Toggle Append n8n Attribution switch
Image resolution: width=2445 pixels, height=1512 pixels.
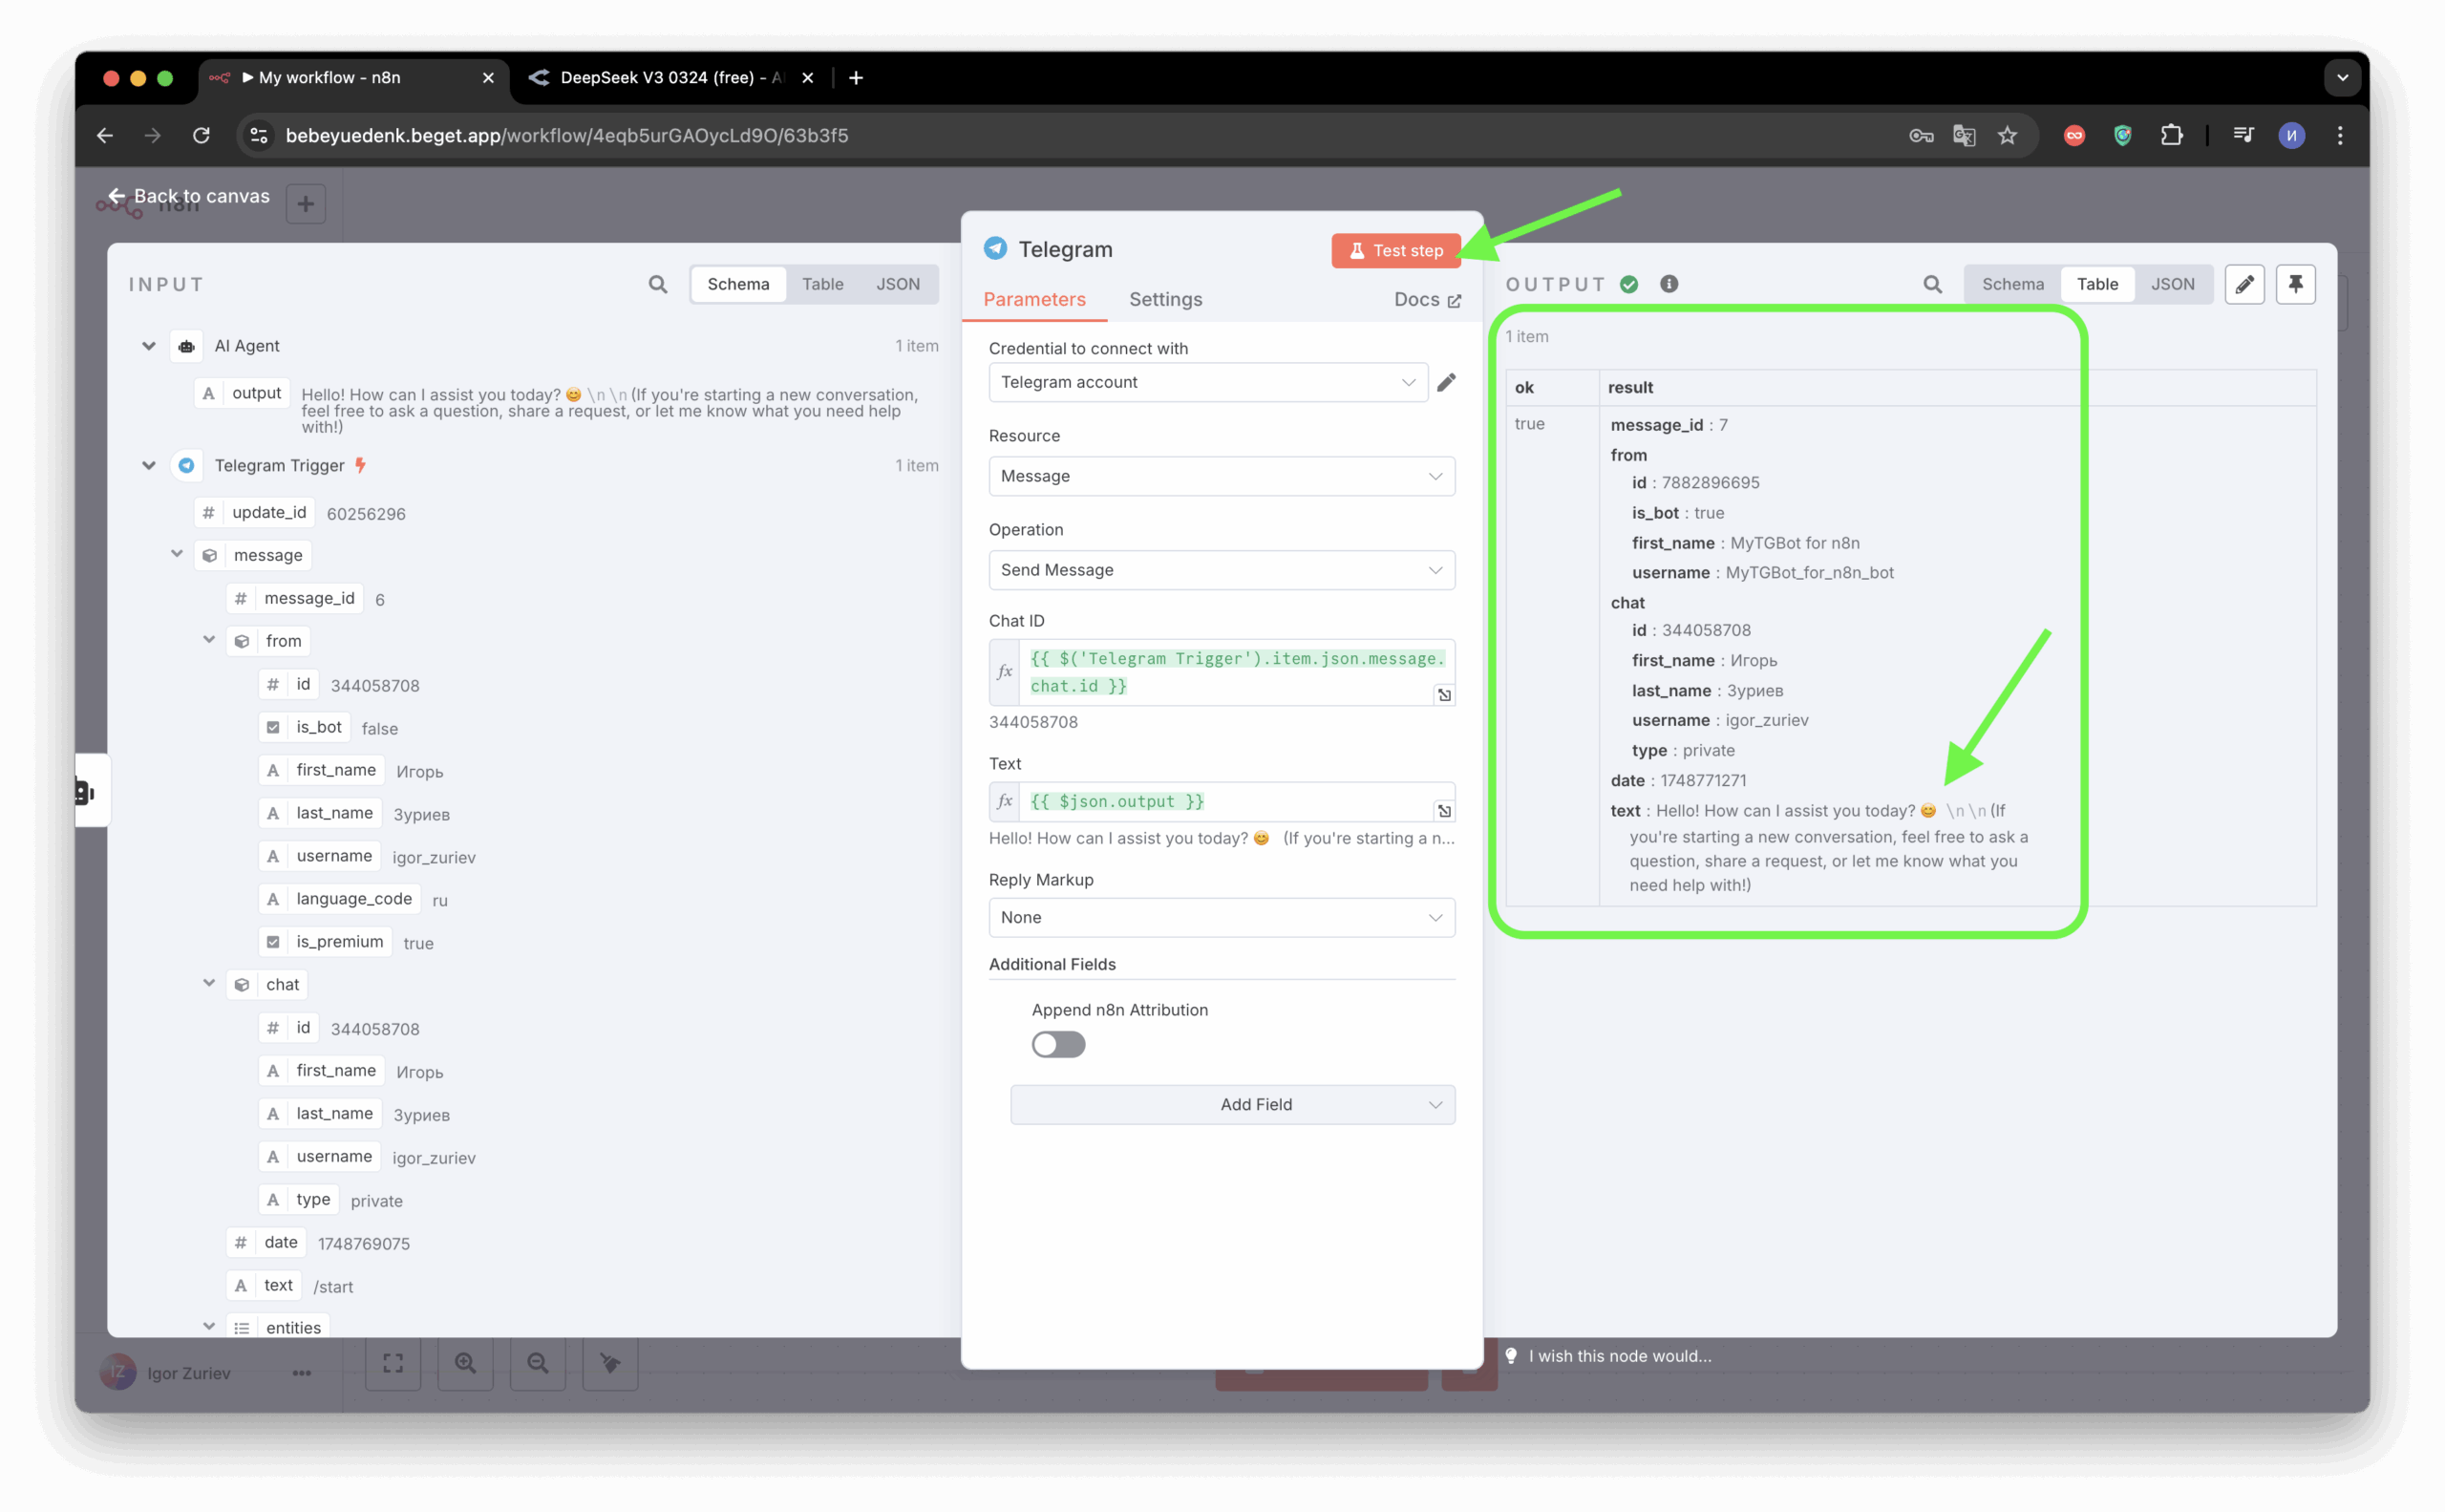tap(1058, 1044)
